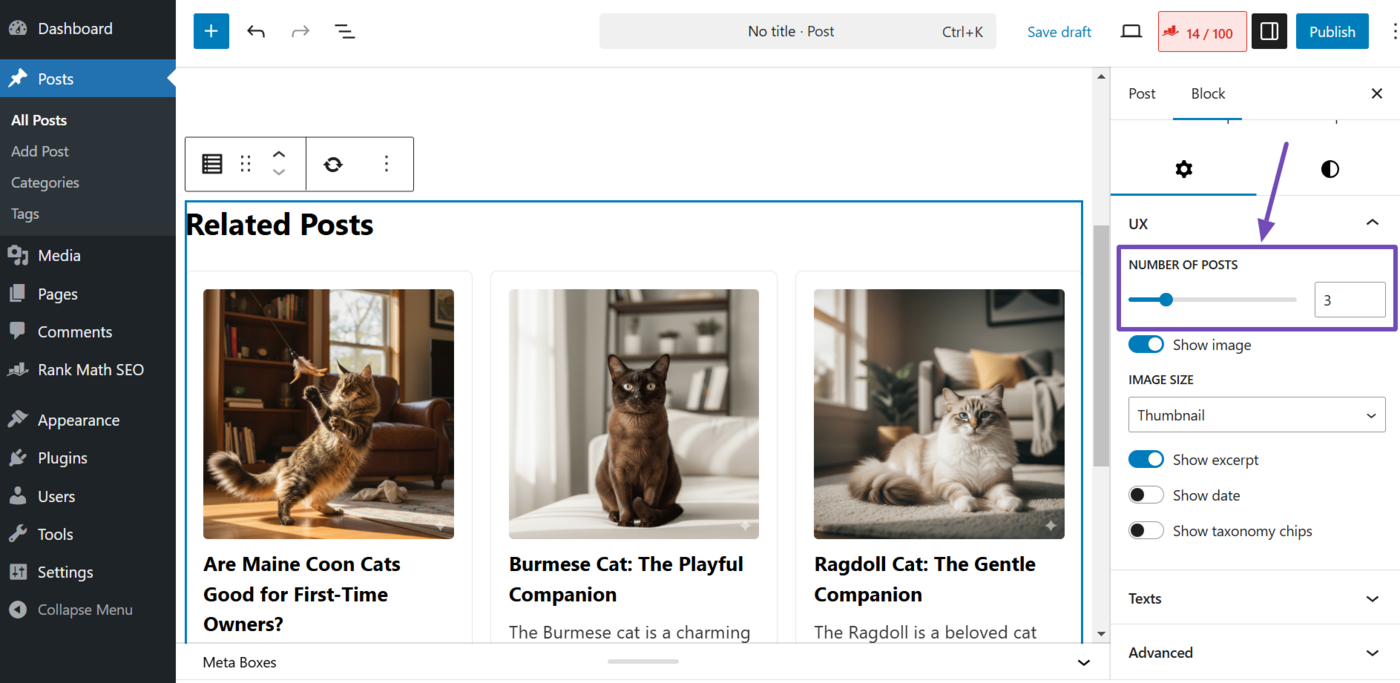Open the Image Size dropdown
This screenshot has height=683, width=1400.
(x=1256, y=415)
